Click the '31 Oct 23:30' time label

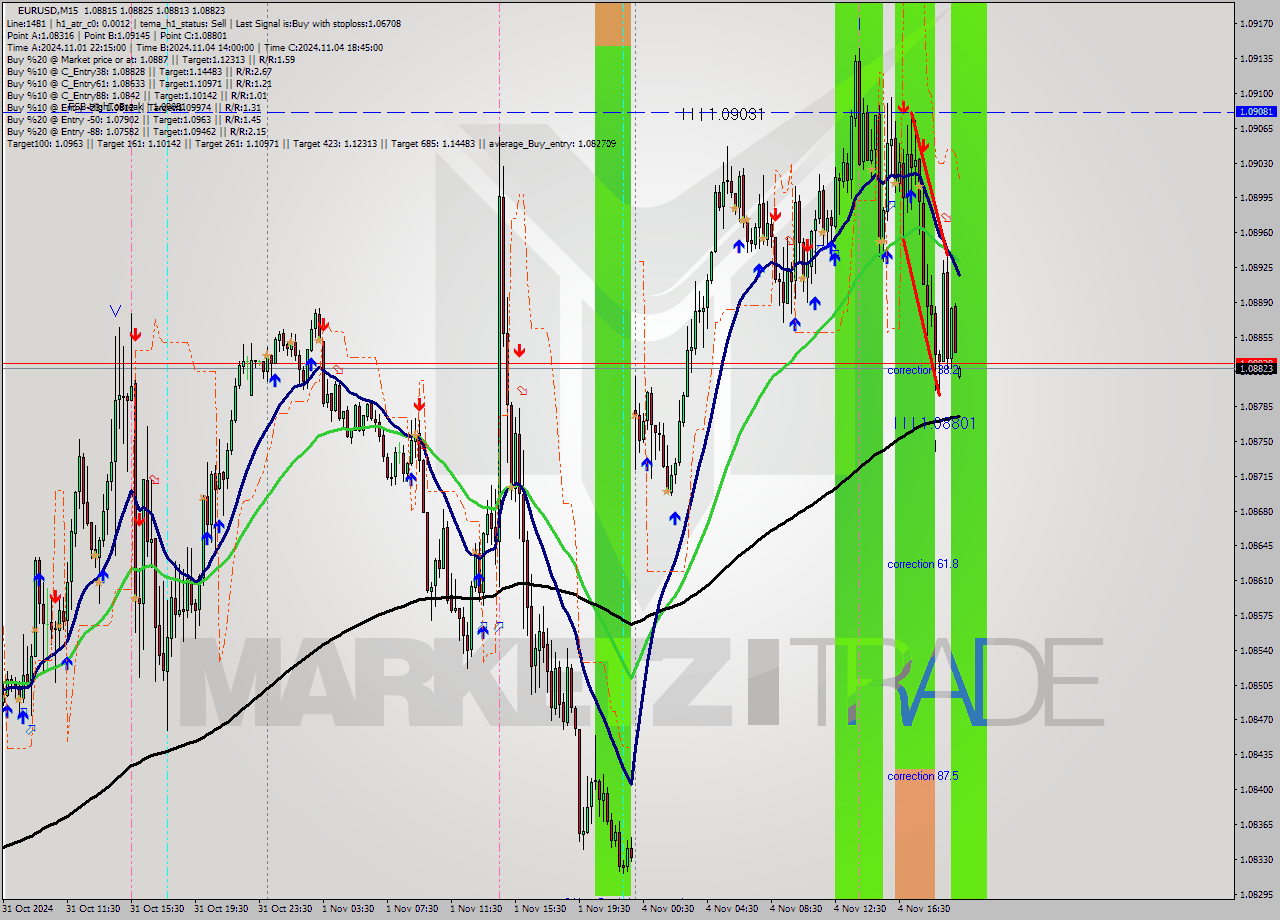pos(284,909)
